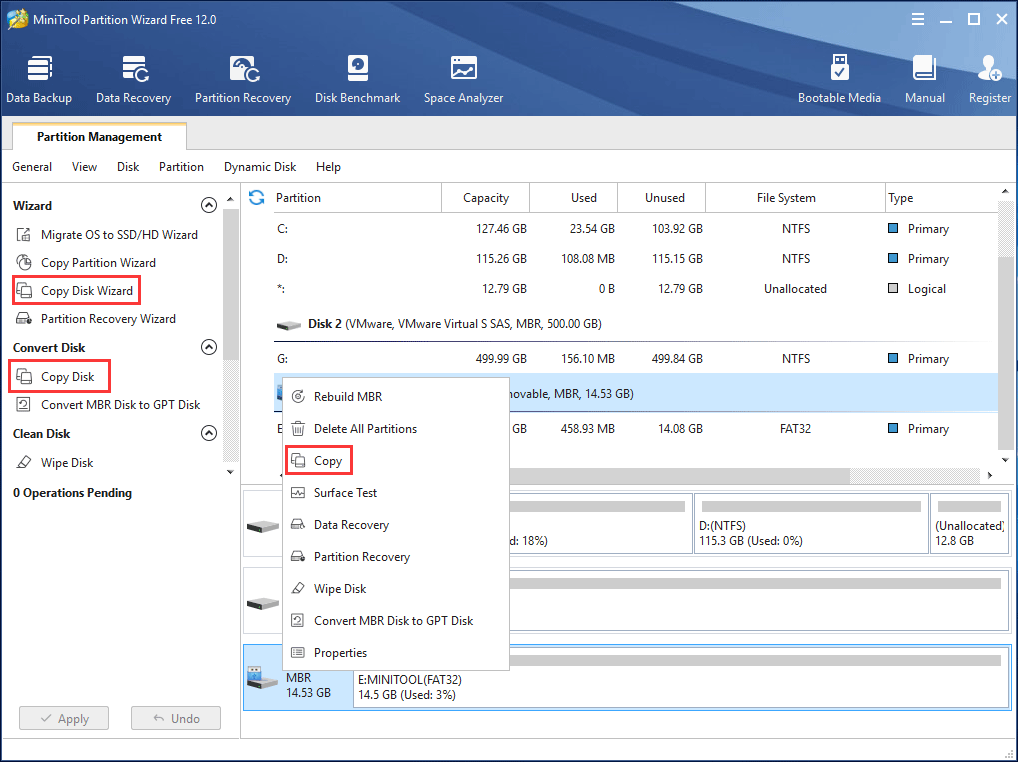The image size is (1018, 762).
Task: Click the Unallocated 12.8 GB block in disk map
Action: tap(969, 524)
